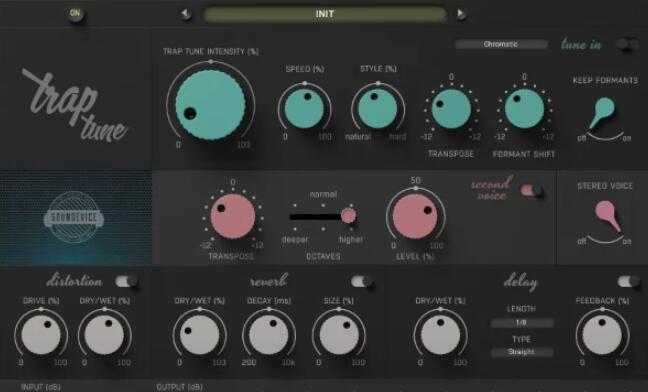Image resolution: width=648 pixels, height=392 pixels.
Task: Click the 'FORMANT SHIFT' label
Action: coord(524,154)
